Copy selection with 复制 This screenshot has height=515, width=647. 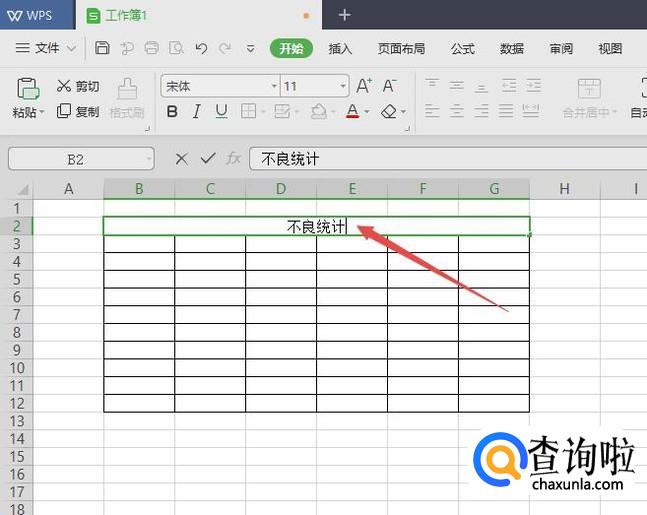(x=78, y=111)
